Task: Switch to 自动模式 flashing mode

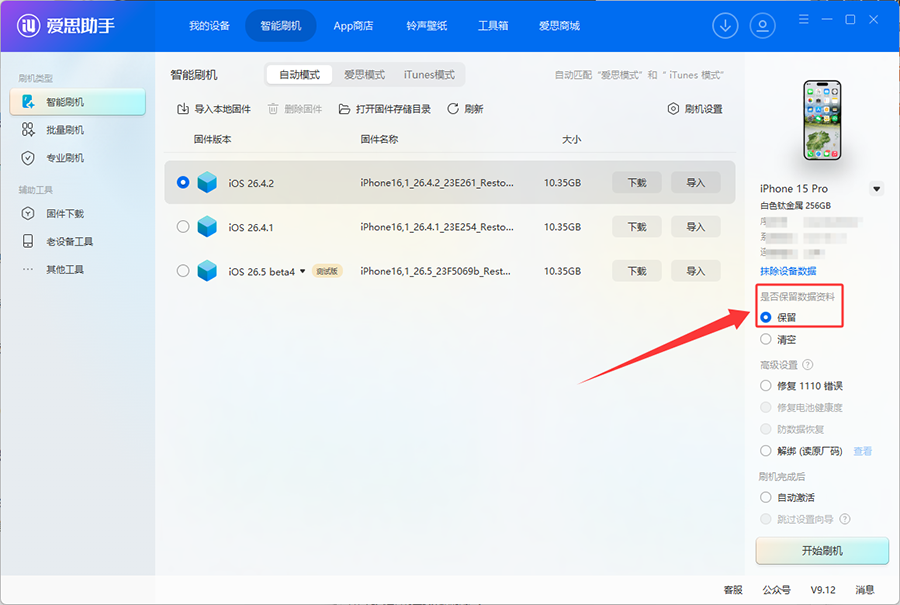Action: click(300, 75)
